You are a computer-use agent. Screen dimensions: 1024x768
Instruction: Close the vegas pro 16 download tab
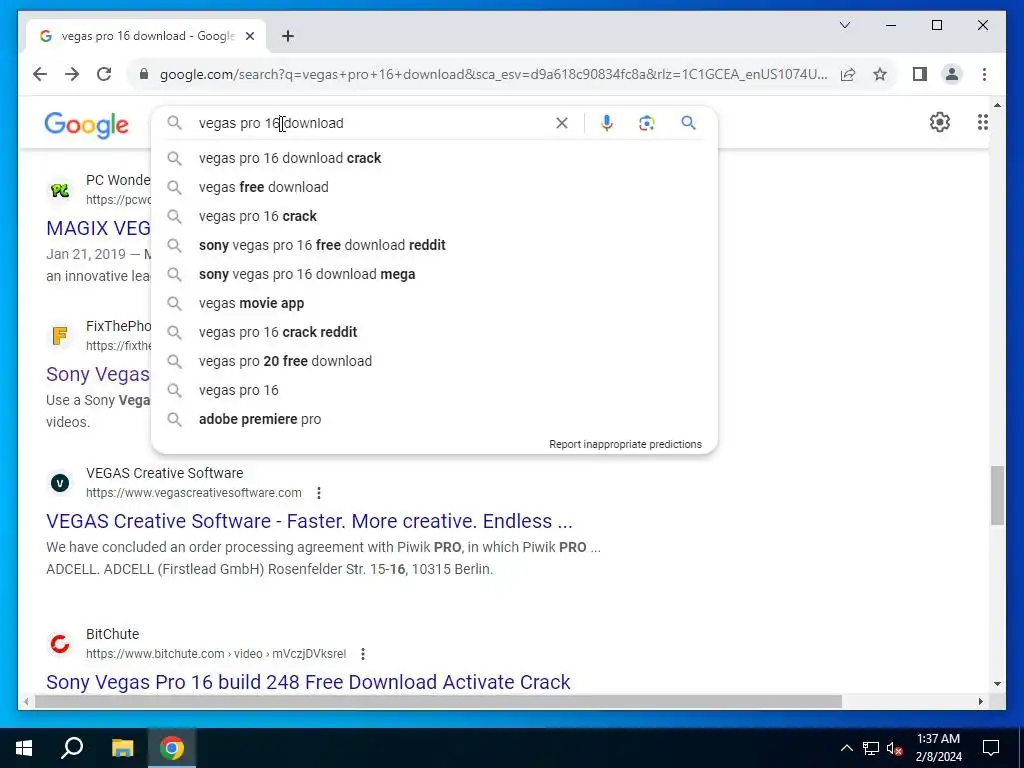(x=249, y=36)
